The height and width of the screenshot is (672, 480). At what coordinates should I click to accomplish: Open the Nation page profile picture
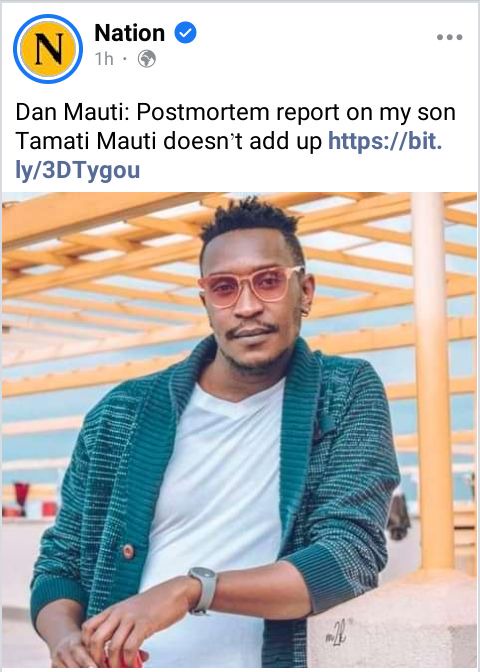[48, 49]
